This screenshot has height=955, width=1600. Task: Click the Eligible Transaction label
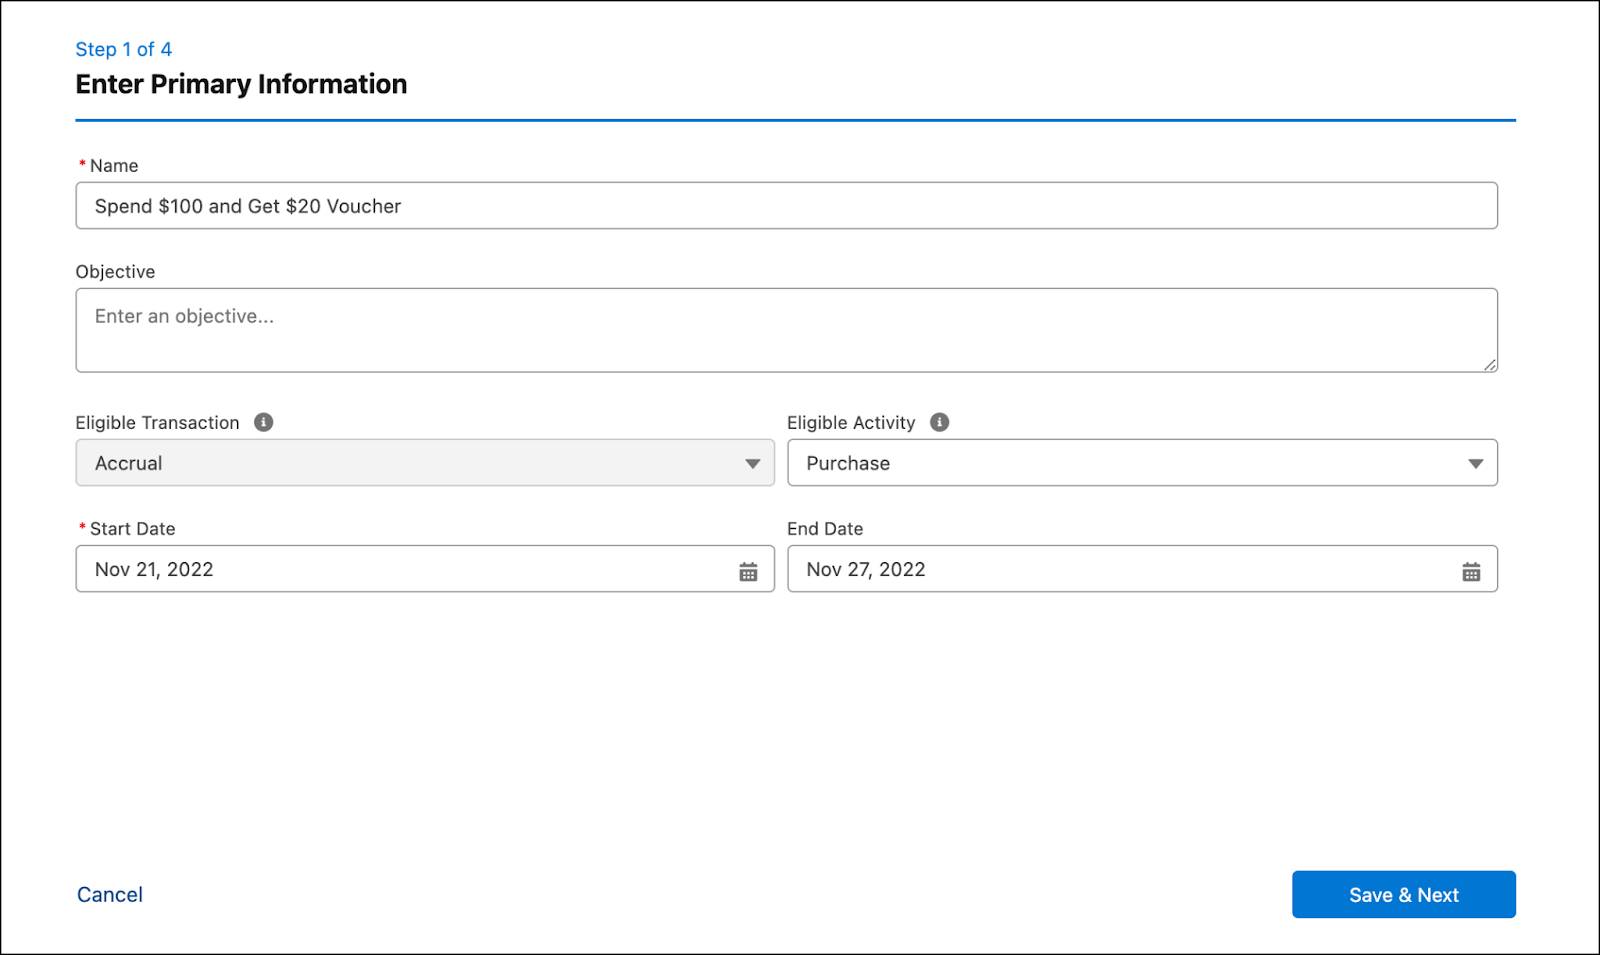pos(157,422)
